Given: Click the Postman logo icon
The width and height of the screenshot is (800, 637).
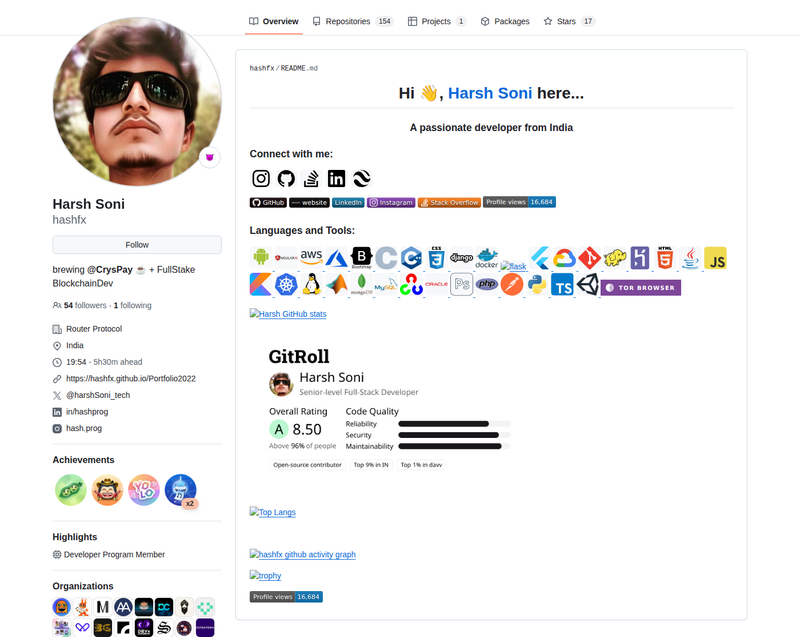Looking at the screenshot, I should tap(512, 284).
